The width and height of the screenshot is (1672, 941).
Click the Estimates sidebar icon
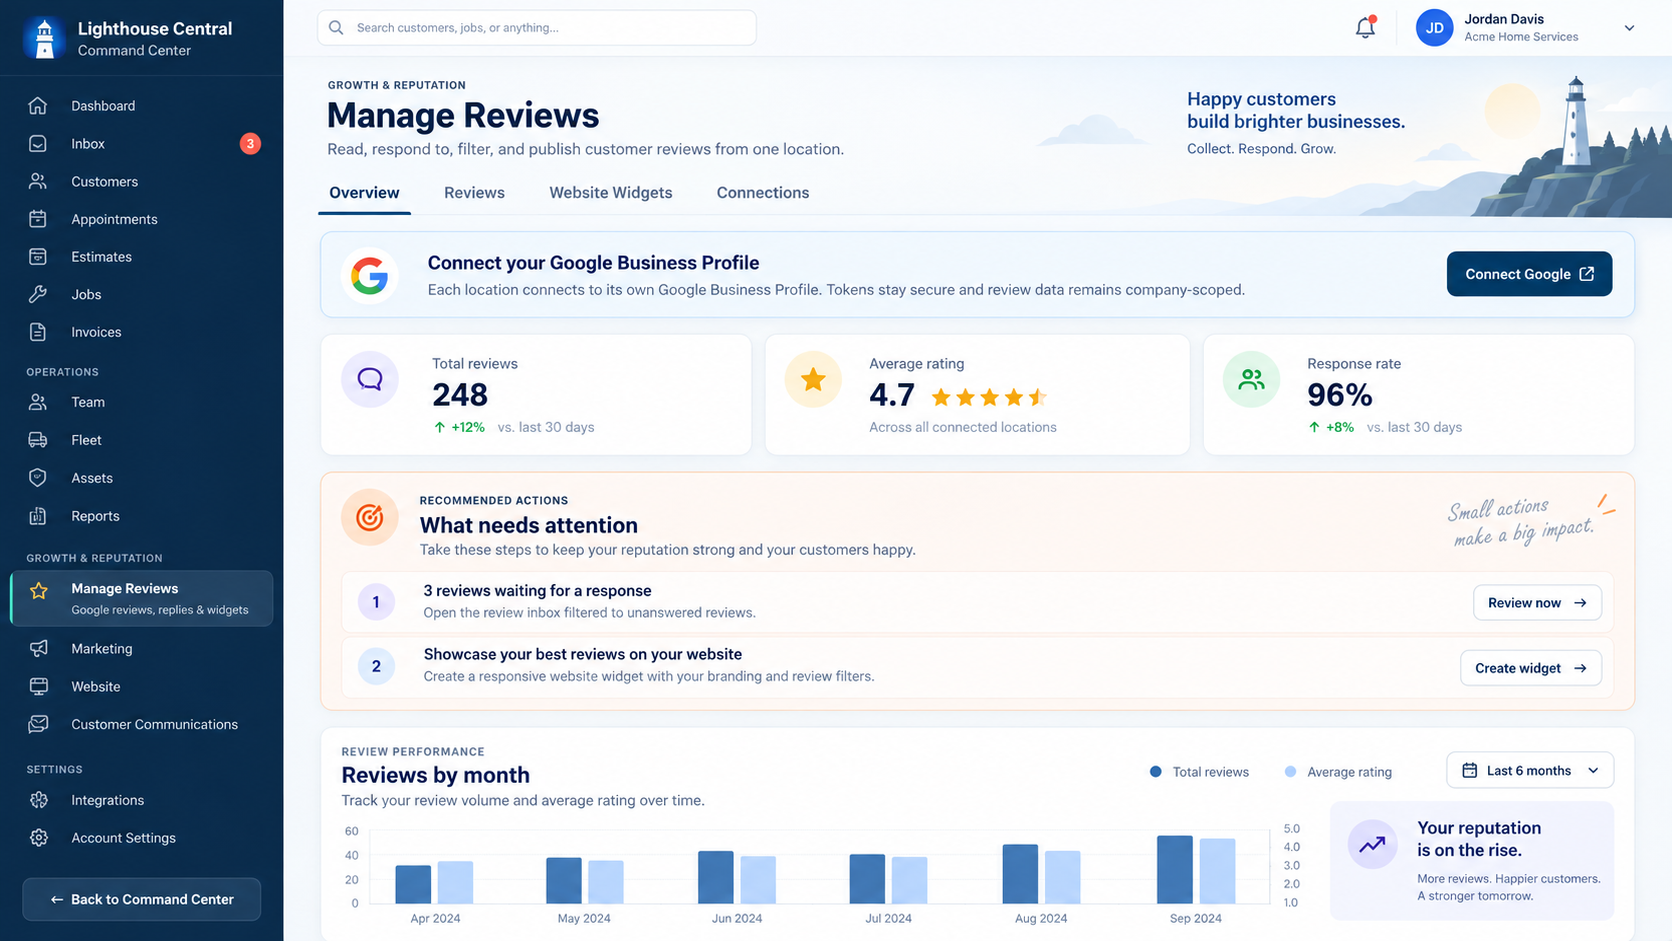[x=38, y=257]
